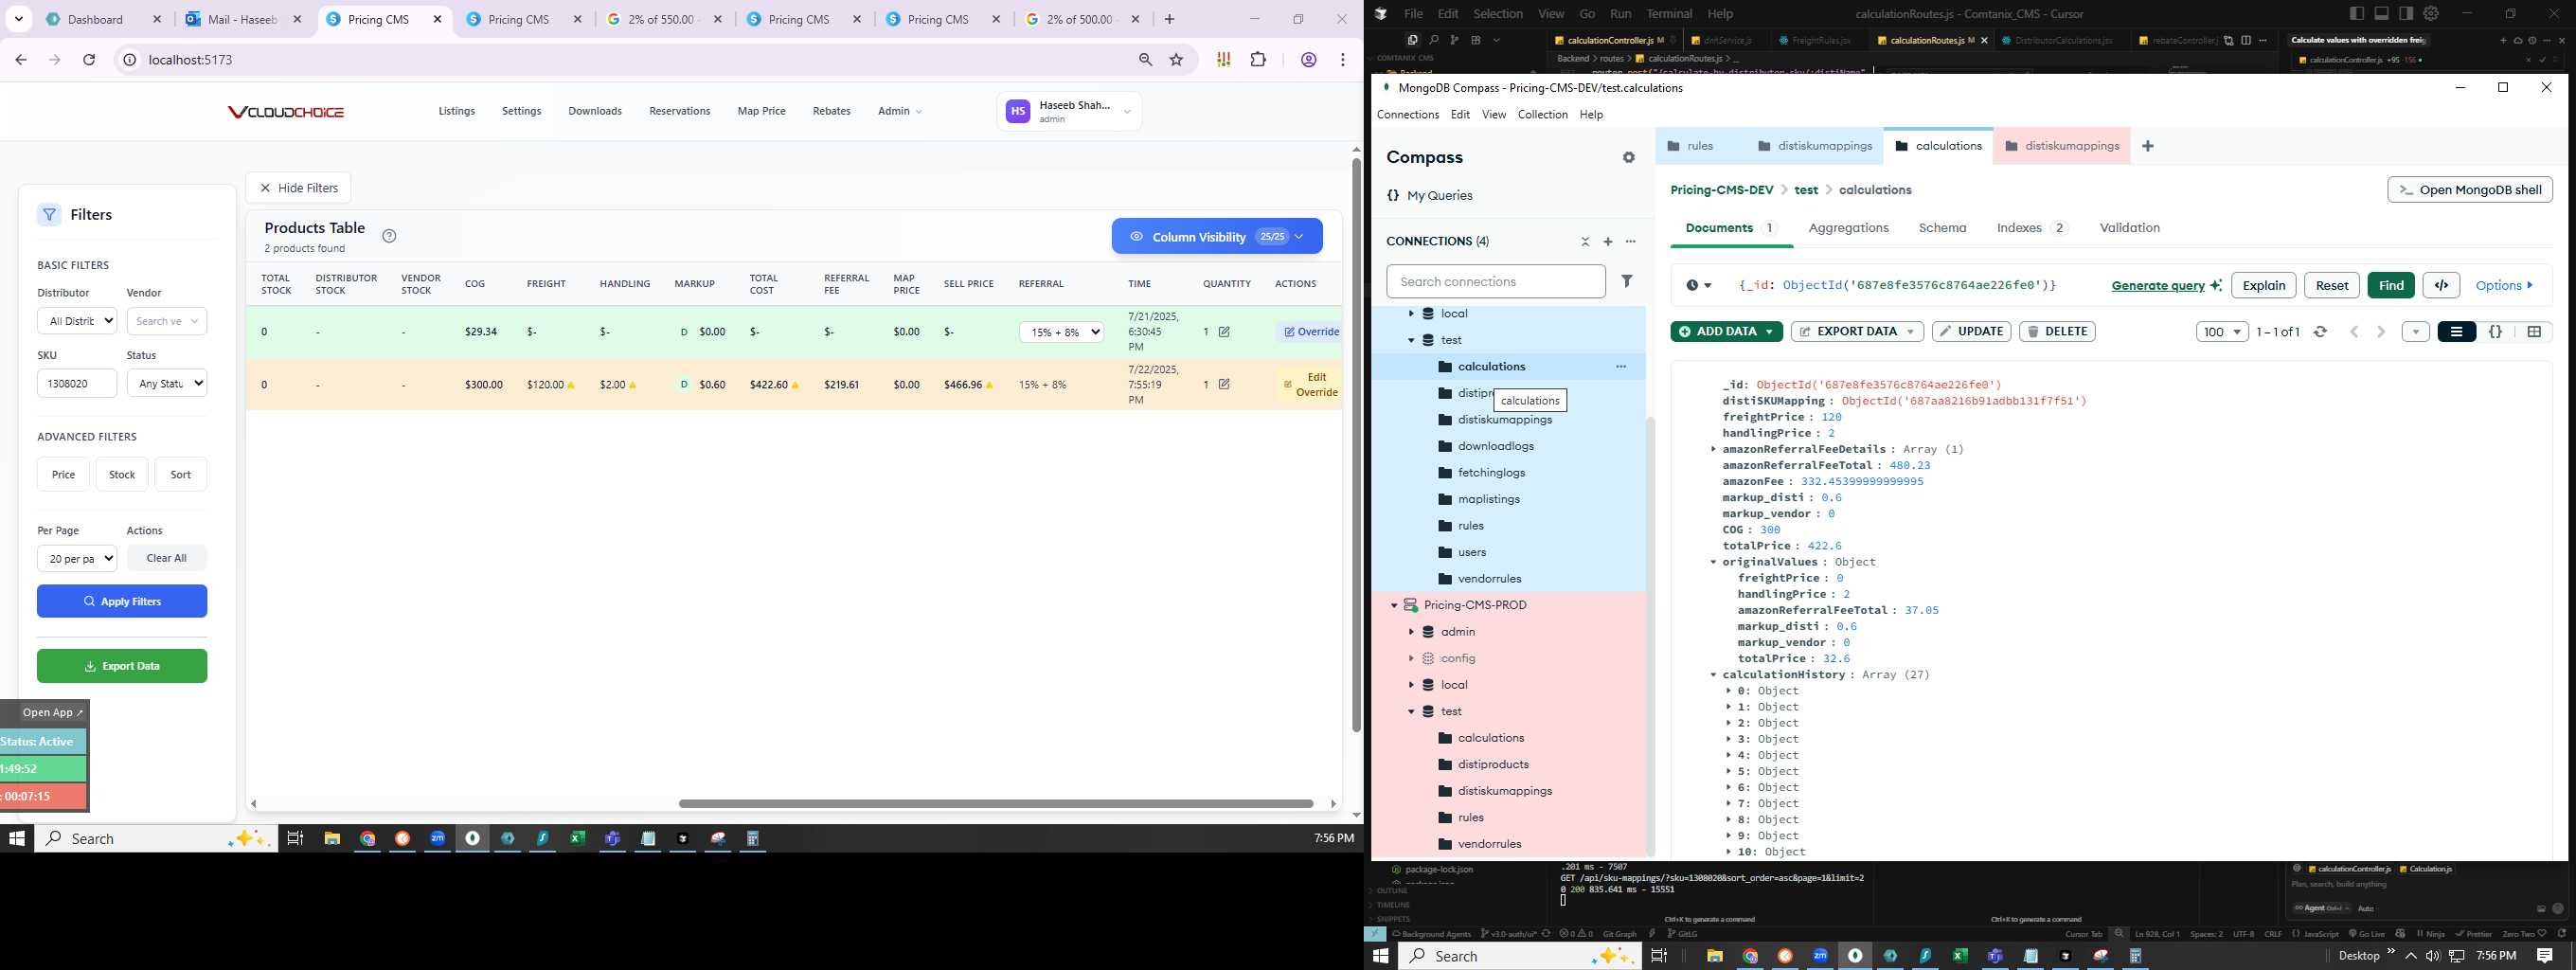This screenshot has height=970, width=2576.
Task: Expand the EXPORT DATA dropdown in Compass
Action: tap(1910, 332)
